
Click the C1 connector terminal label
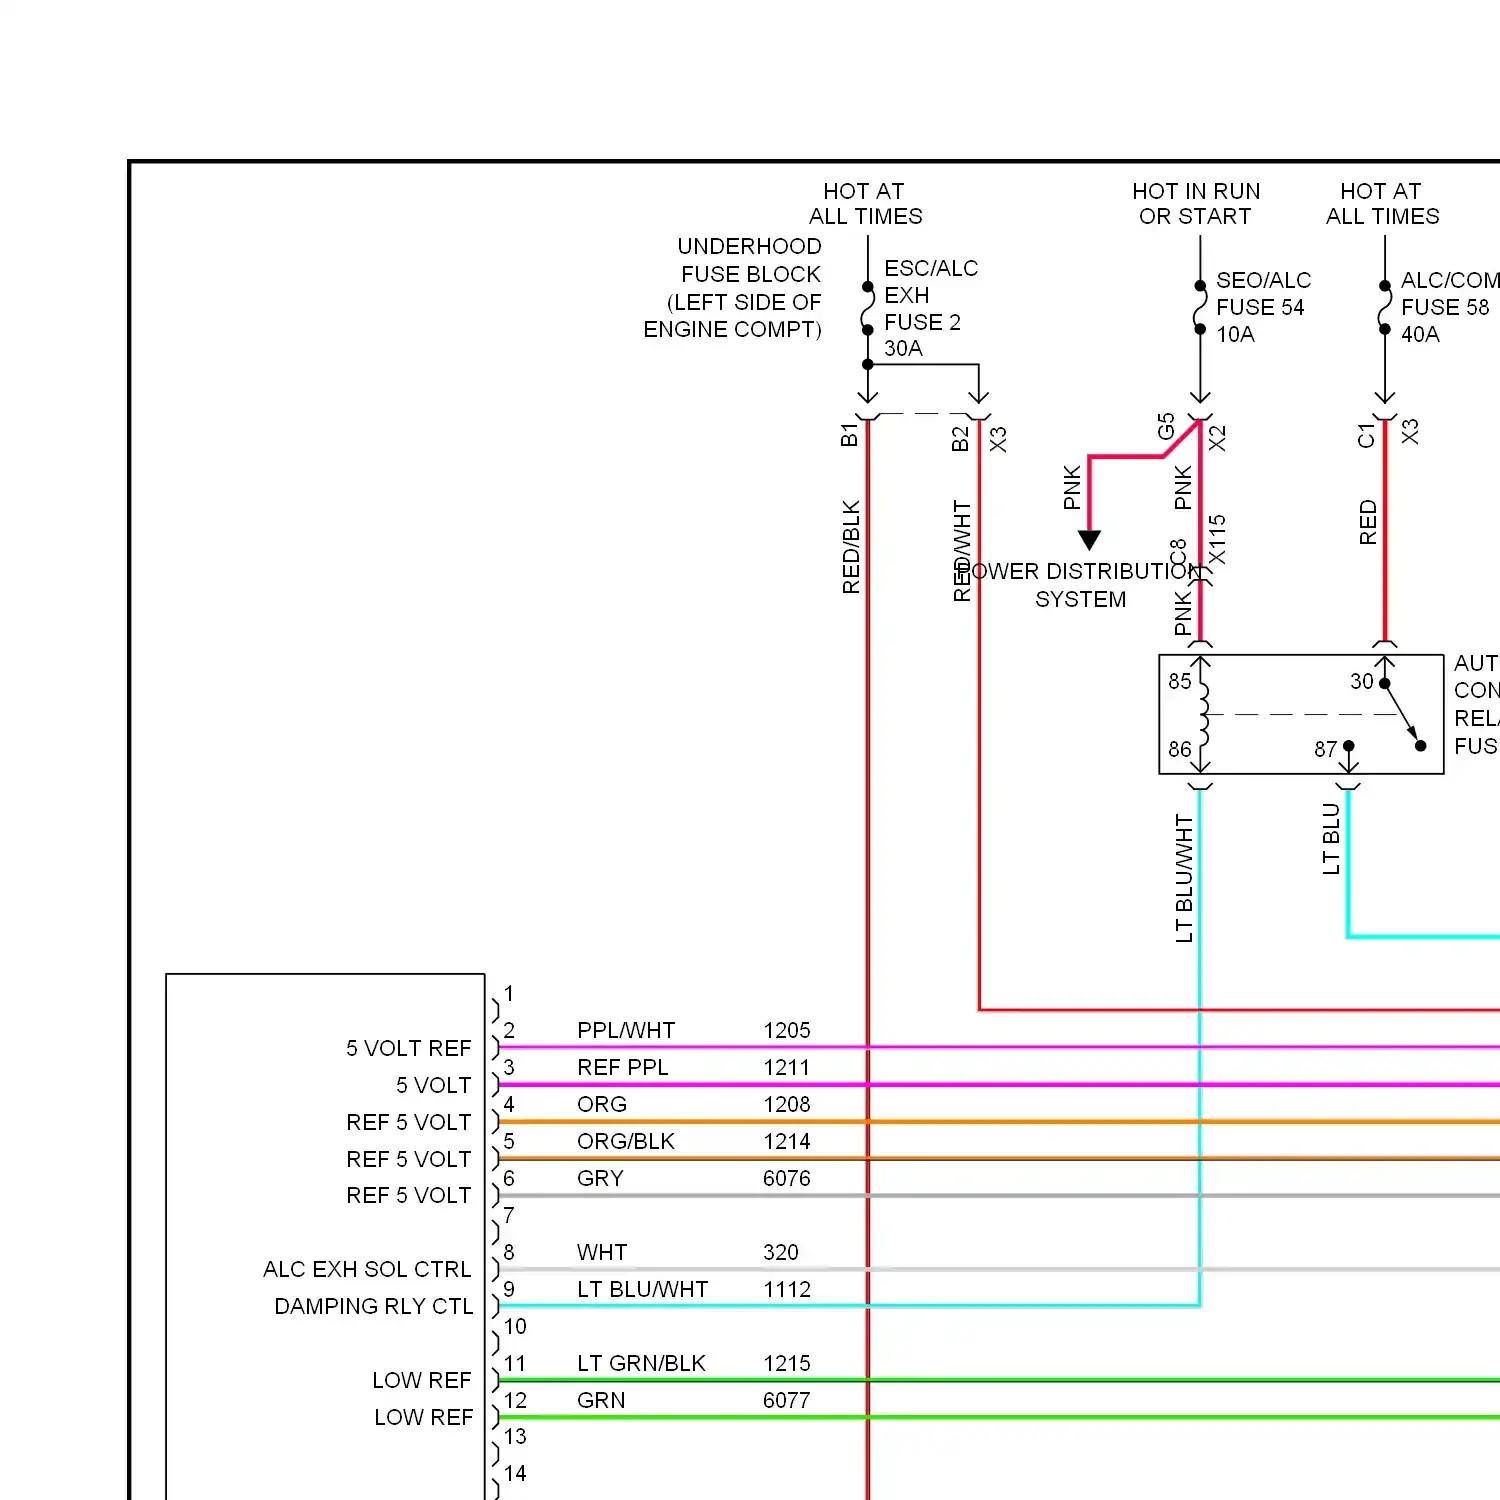pos(1366,435)
